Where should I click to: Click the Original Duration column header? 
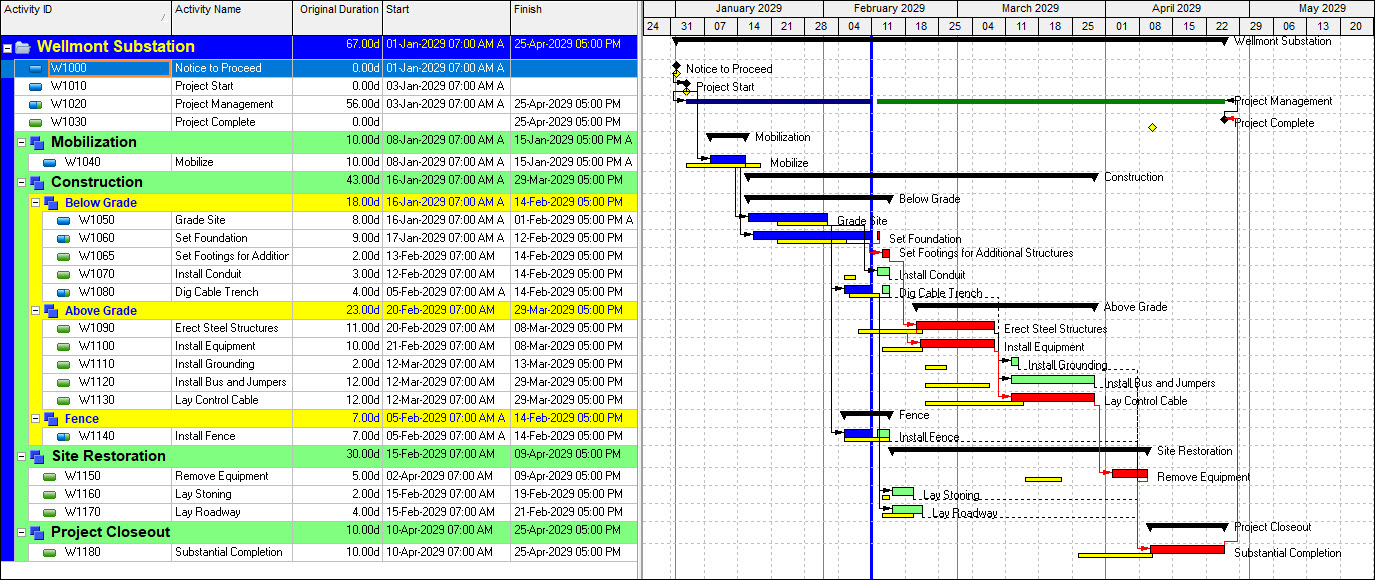point(338,10)
